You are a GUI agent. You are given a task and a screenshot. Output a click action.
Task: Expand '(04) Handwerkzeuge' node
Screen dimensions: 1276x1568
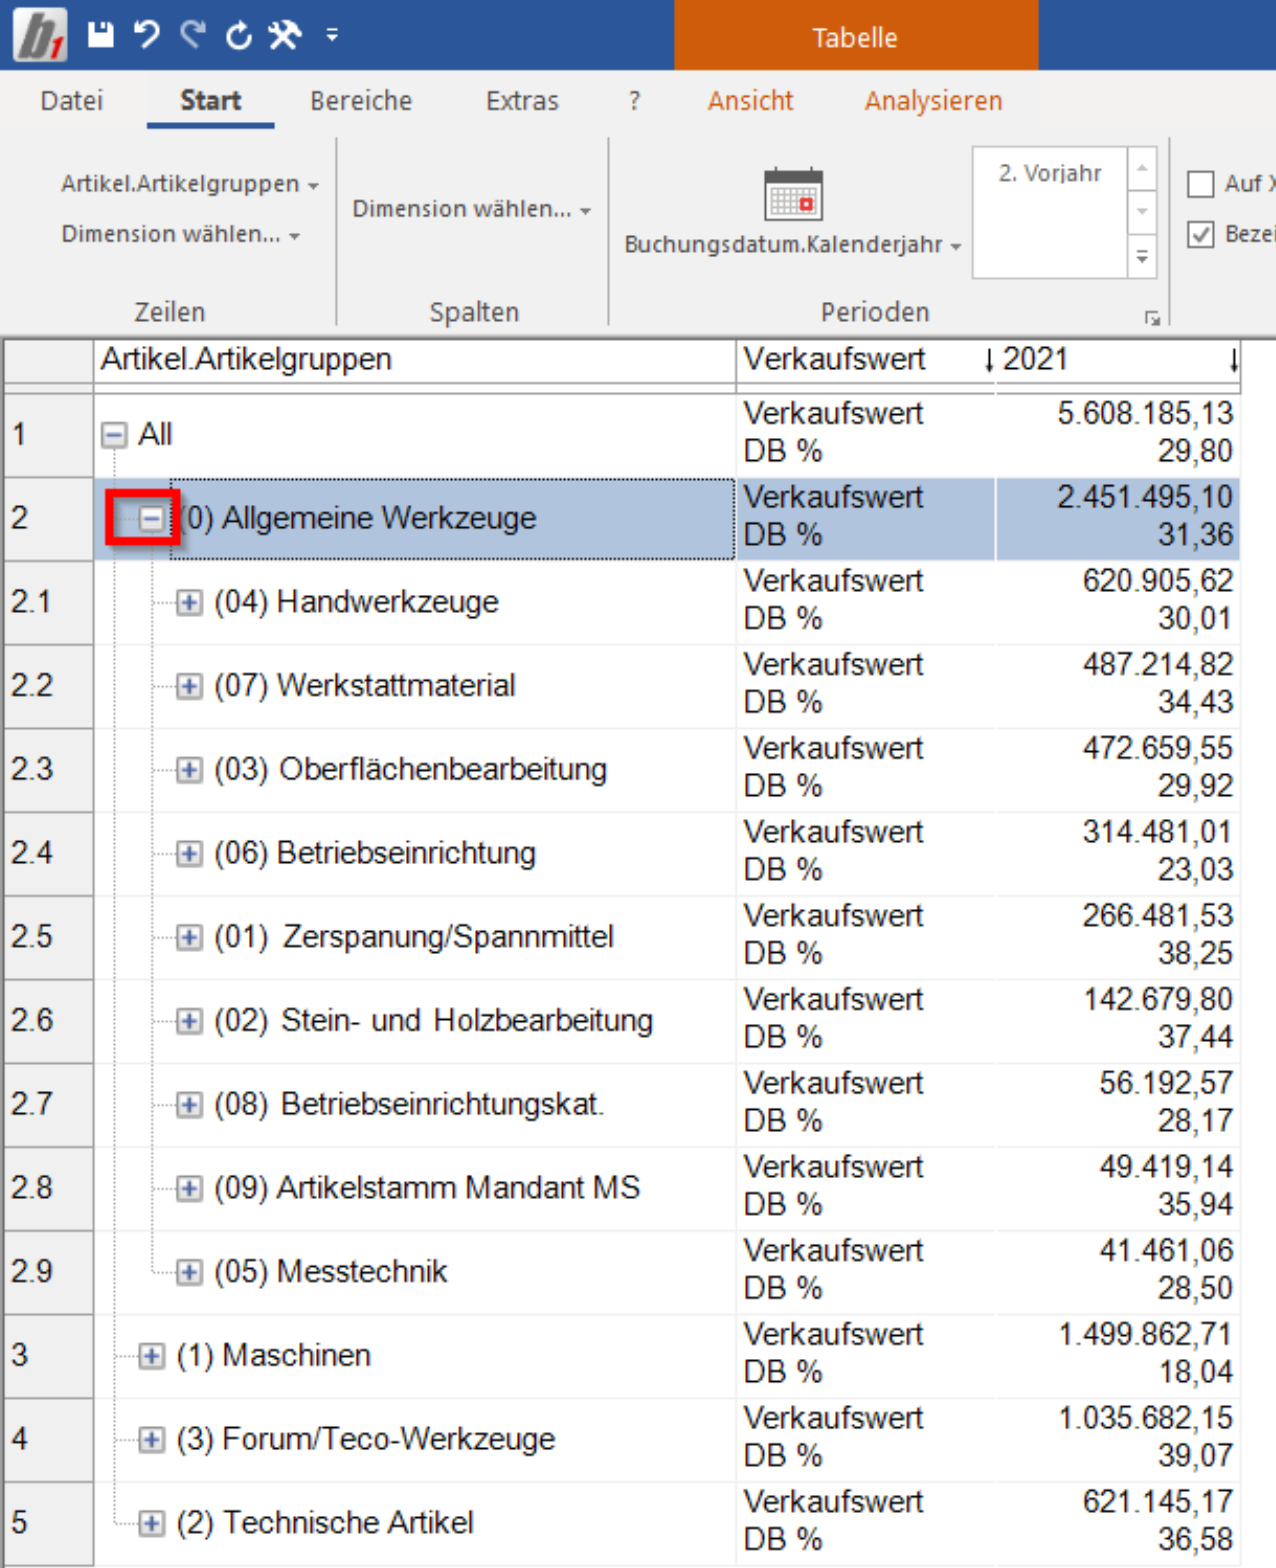(188, 602)
